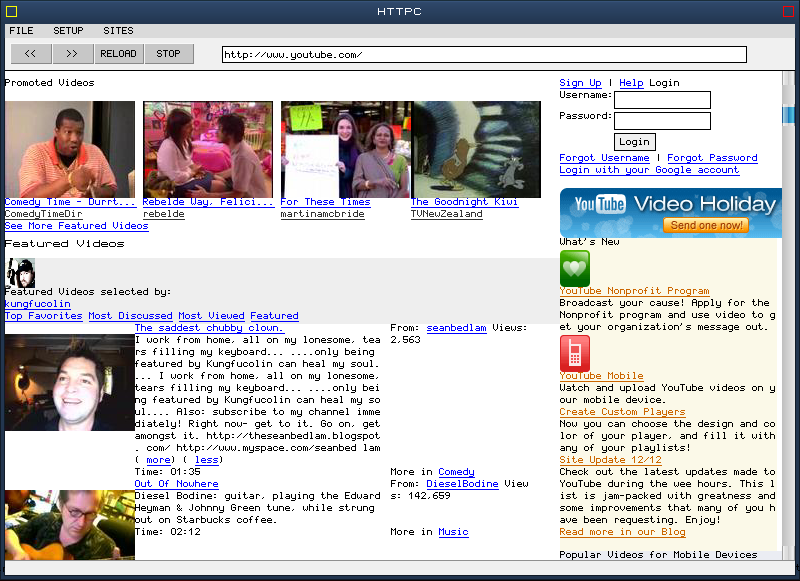The height and width of the screenshot is (581, 800).
Task: Open the kungfucolin profile link
Action: coord(38,304)
